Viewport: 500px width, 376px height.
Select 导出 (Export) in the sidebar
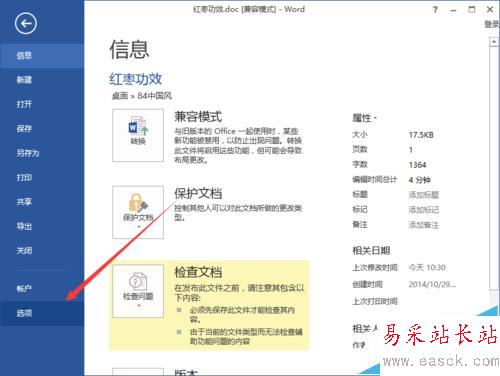[x=42, y=226]
